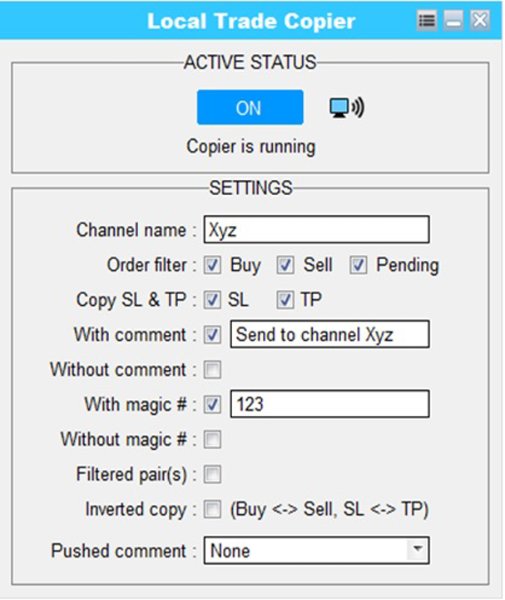Viewport: 505px width, 600px height.
Task: Close the Local Trade Copier panel
Action: (480, 20)
